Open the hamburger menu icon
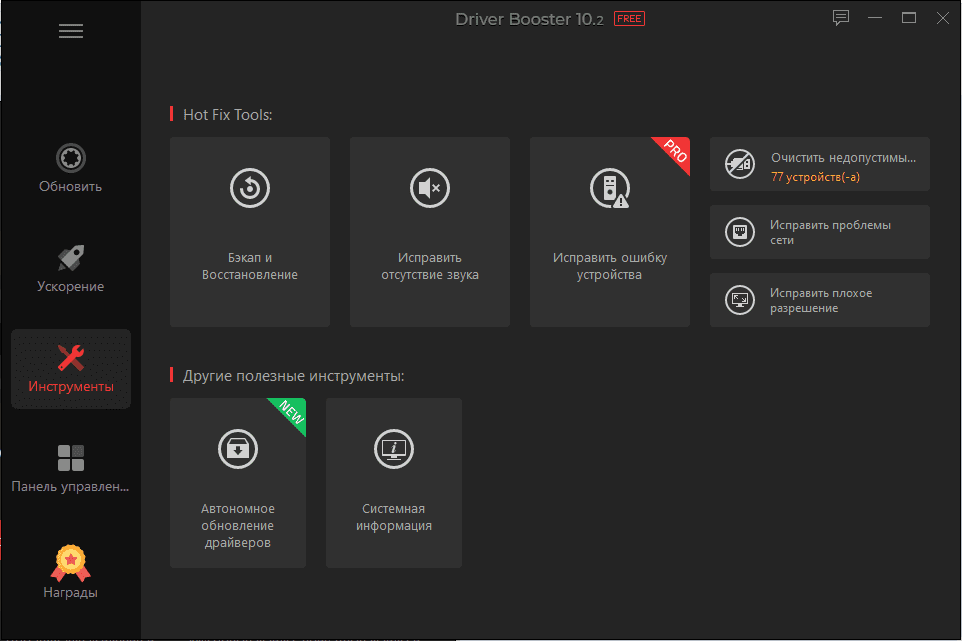The width and height of the screenshot is (962, 641). click(71, 31)
